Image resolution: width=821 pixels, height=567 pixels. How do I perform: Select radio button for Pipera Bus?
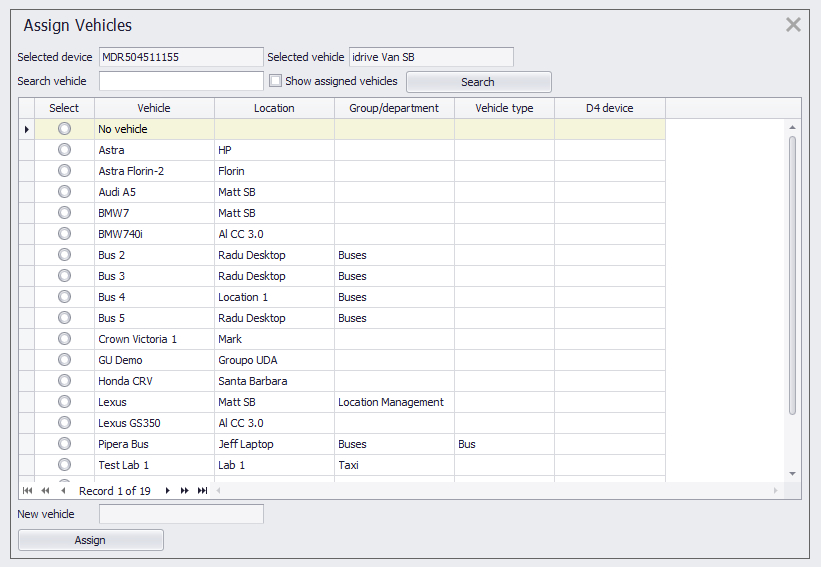(x=65, y=444)
